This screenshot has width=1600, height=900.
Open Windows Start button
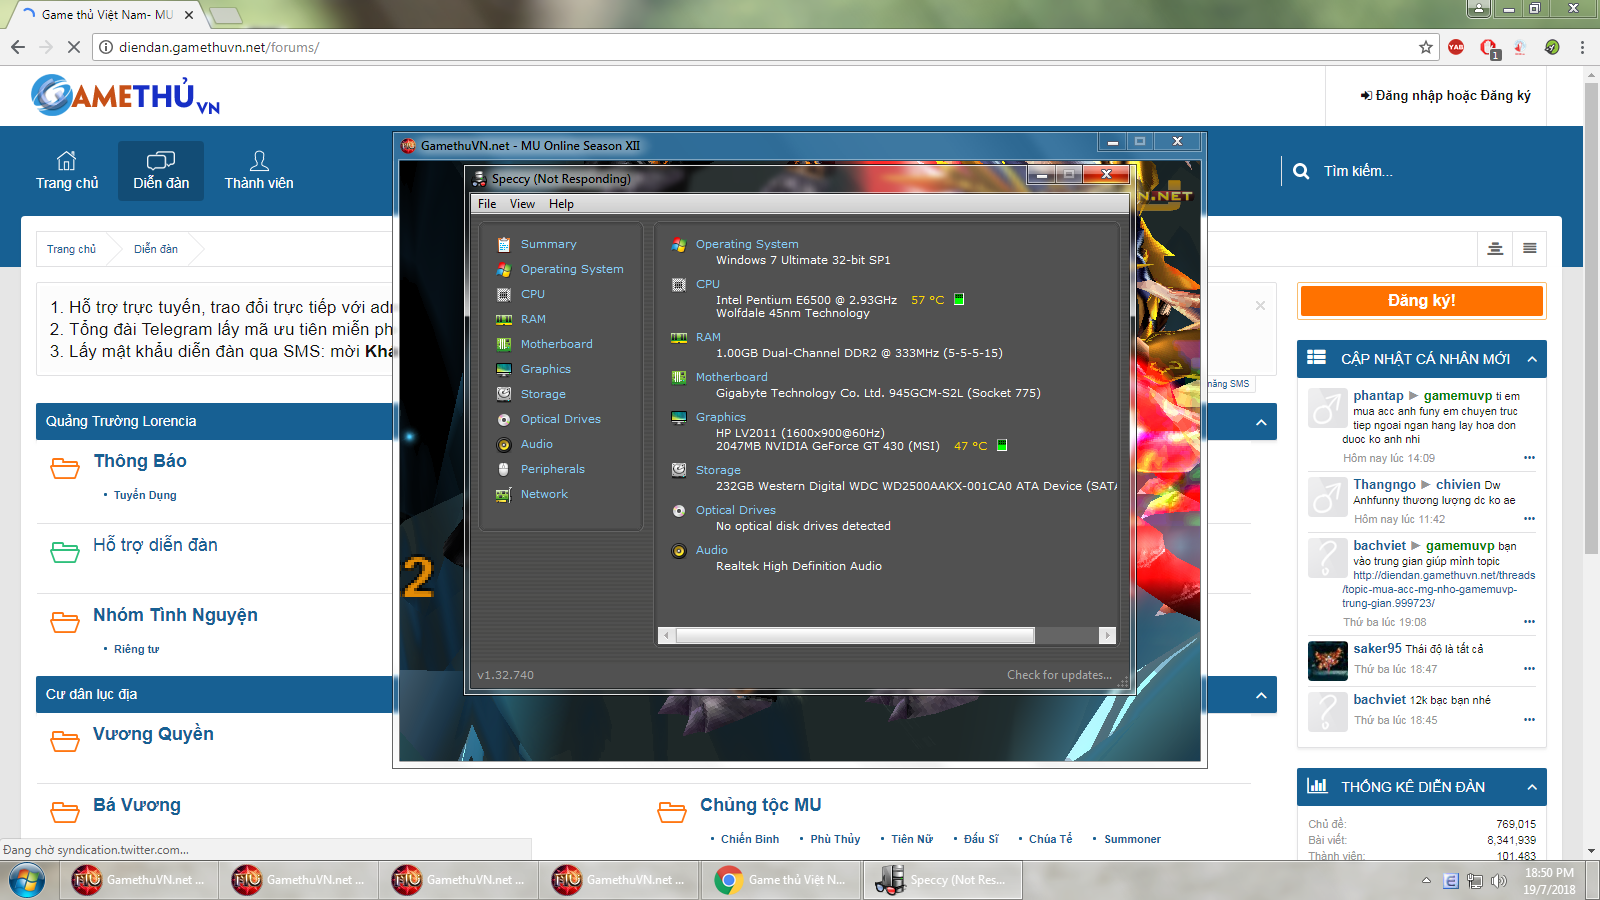click(x=27, y=880)
